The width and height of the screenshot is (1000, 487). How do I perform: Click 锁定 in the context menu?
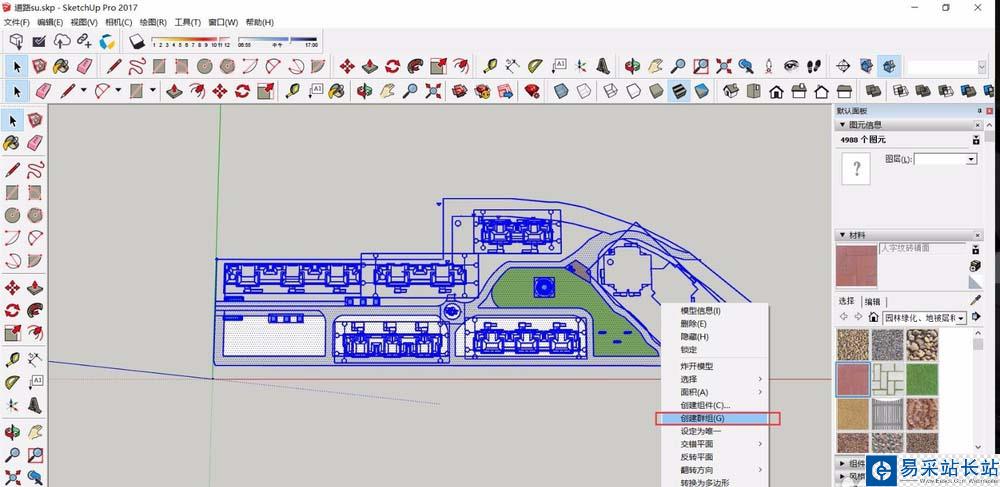click(689, 350)
